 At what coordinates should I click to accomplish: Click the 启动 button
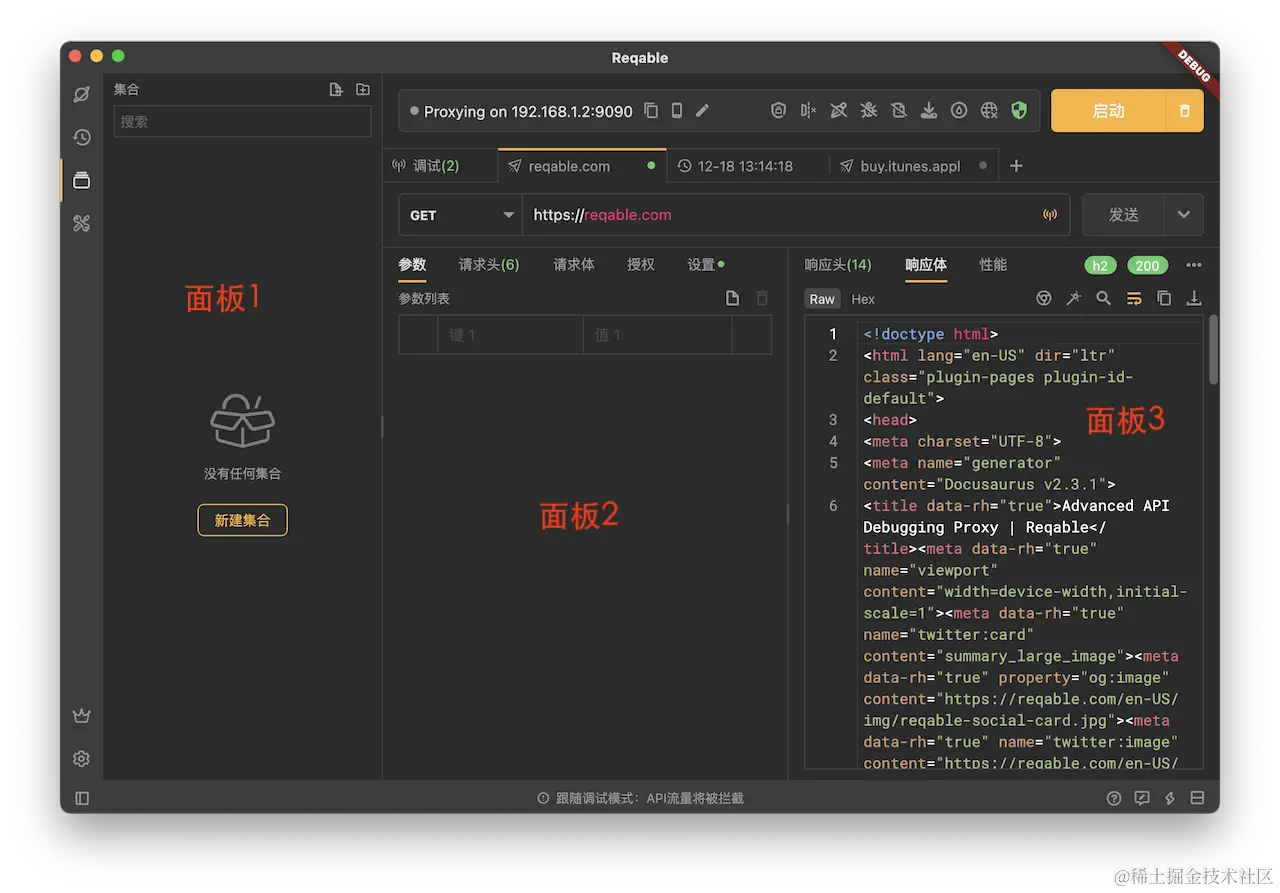(1108, 111)
